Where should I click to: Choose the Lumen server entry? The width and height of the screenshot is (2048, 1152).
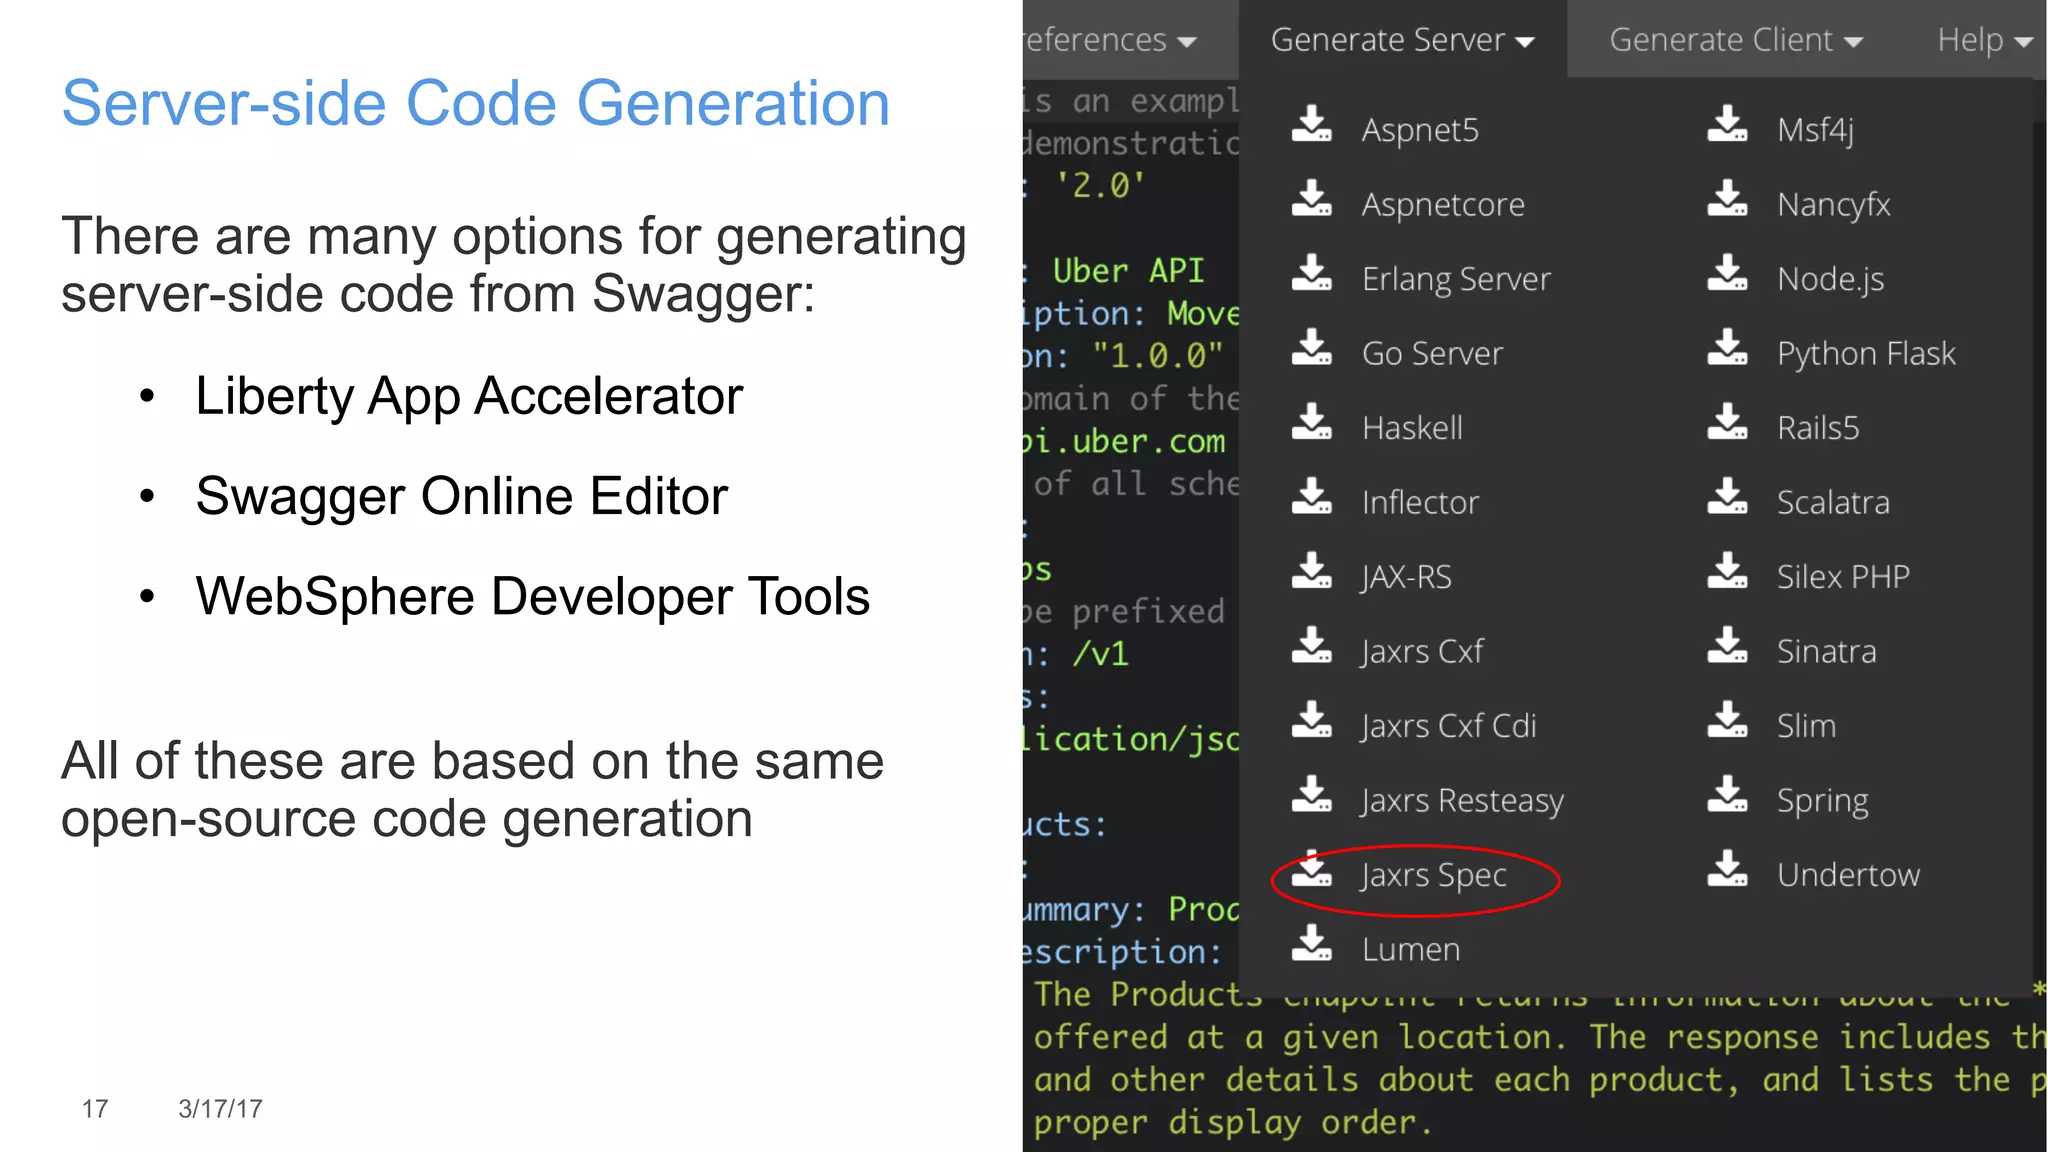pyautogui.click(x=1410, y=949)
